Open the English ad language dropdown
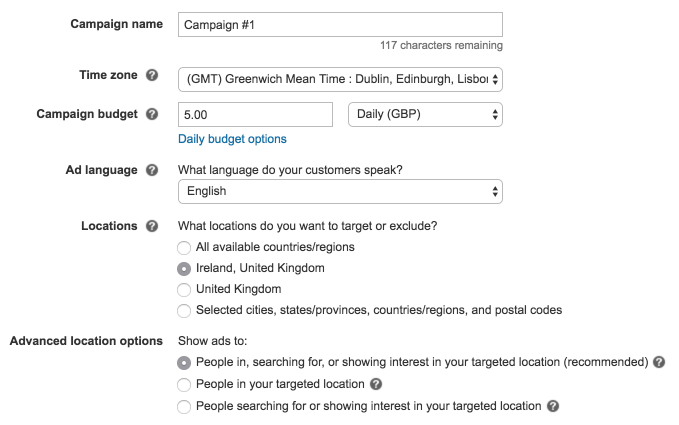Image resolution: width=679 pixels, height=425 pixels. (339, 191)
